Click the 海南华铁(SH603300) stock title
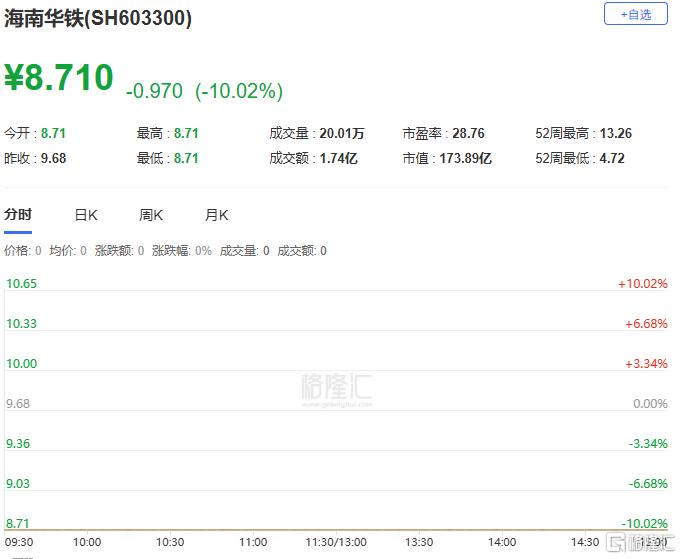 (x=98, y=18)
